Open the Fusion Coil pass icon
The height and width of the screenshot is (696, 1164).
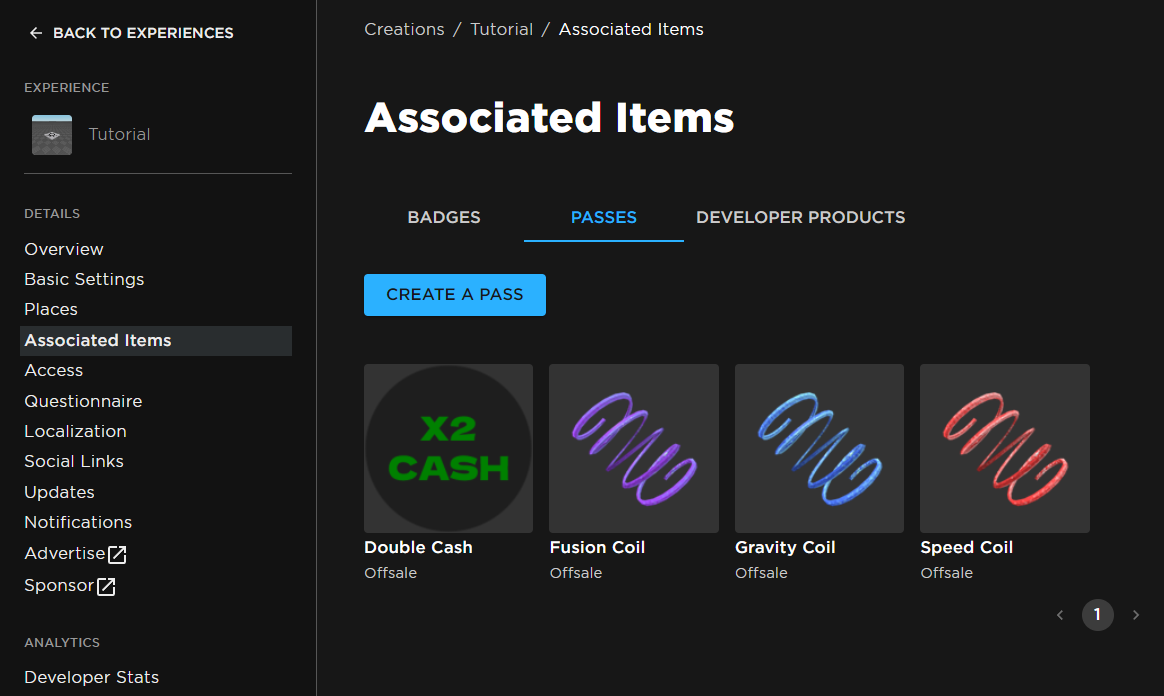pos(634,448)
